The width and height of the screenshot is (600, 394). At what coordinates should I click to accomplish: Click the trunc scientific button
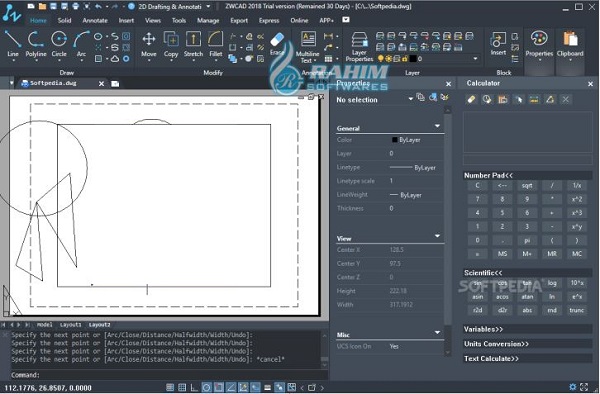pos(577,310)
